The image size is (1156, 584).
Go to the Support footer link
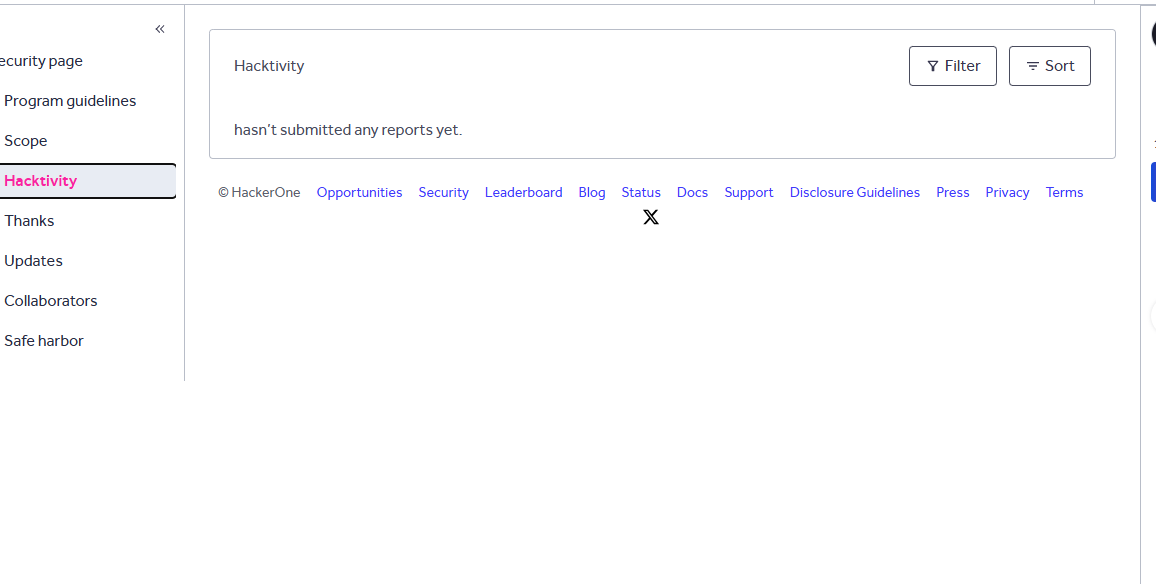748,192
